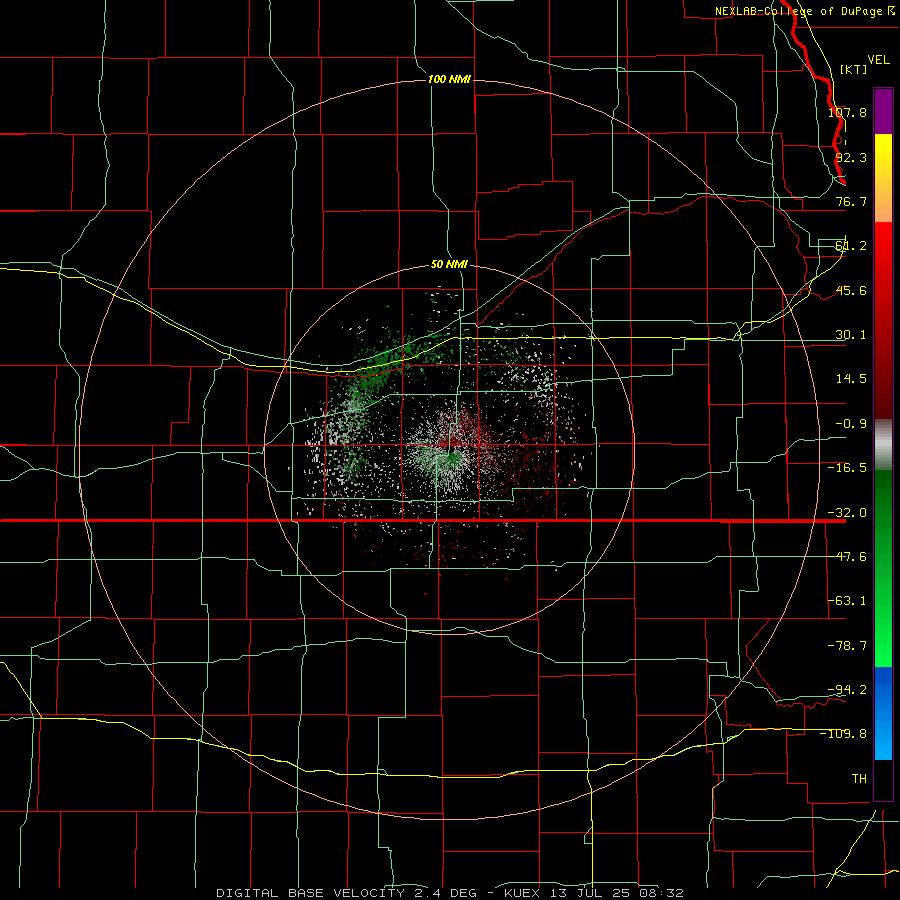Click the gray segment of velocity color bar
This screenshot has height=900, width=900.
coord(883,445)
